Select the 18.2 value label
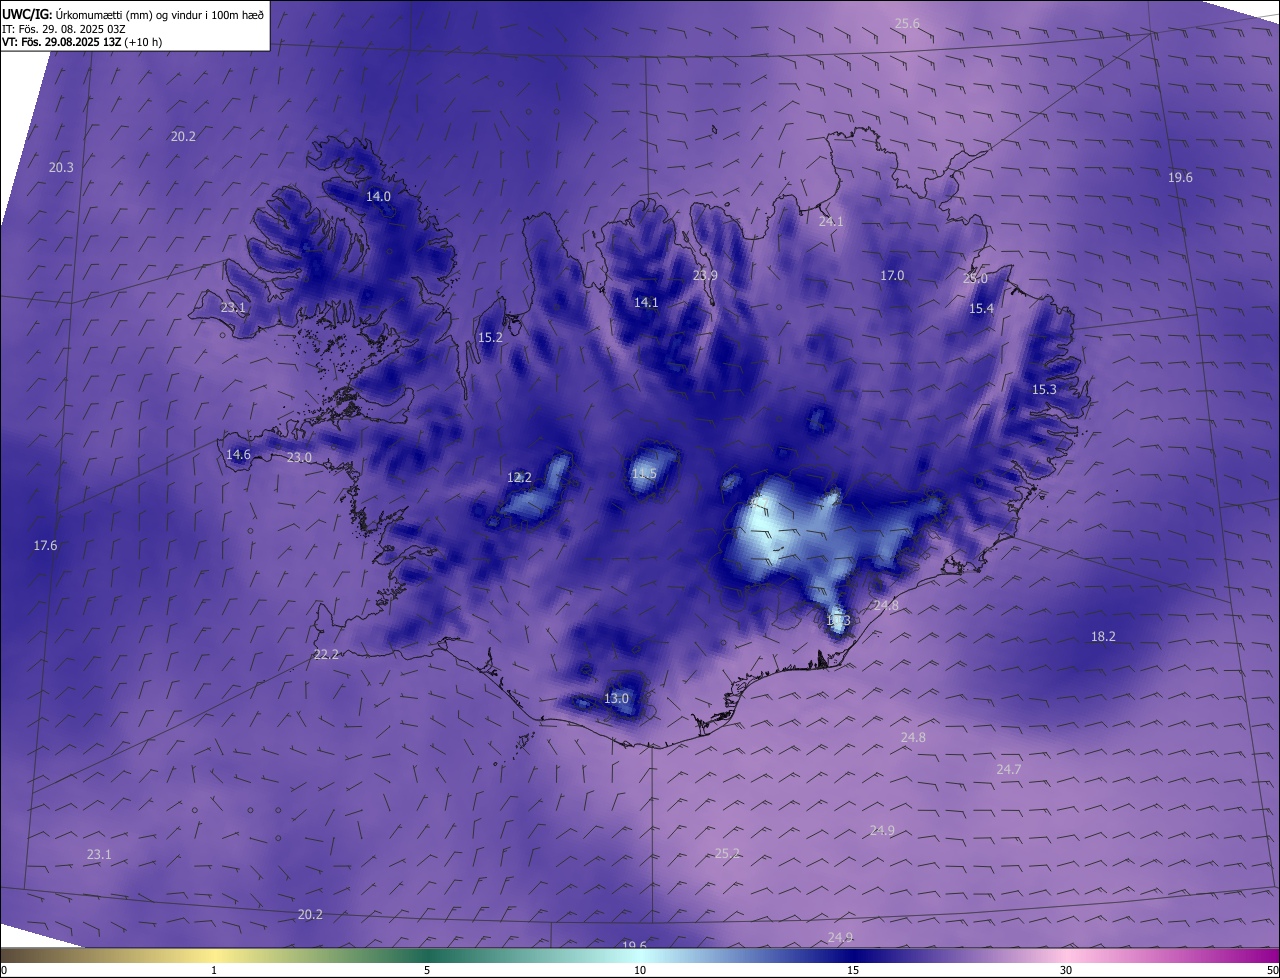The width and height of the screenshot is (1280, 978). [x=1103, y=636]
